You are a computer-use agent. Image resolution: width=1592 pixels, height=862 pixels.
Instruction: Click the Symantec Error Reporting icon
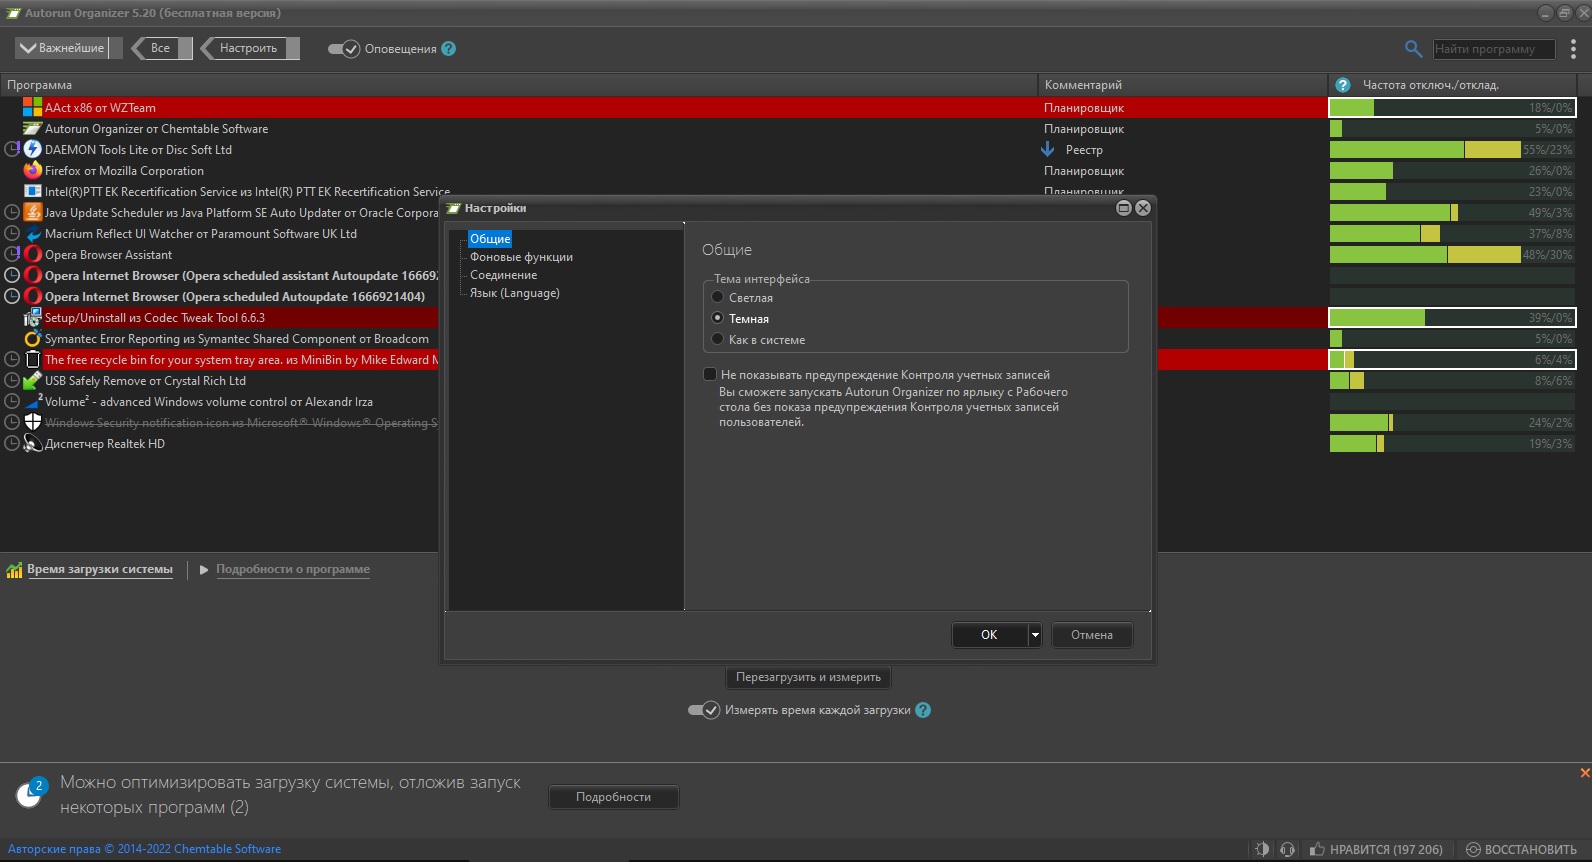[32, 338]
